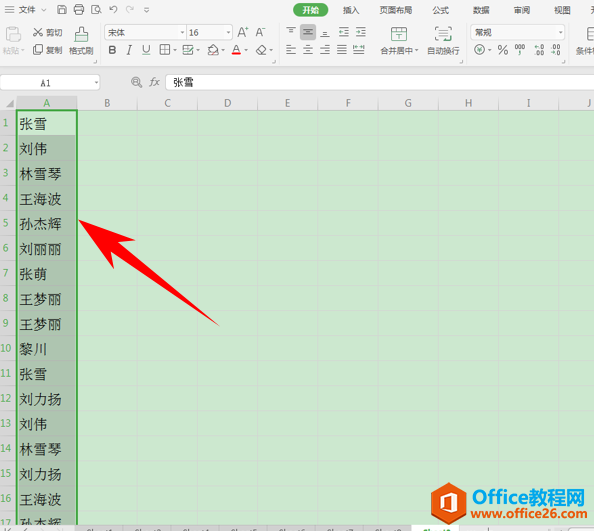Click the formula bar input showing 张雪
594x531 pixels.
tap(380, 82)
